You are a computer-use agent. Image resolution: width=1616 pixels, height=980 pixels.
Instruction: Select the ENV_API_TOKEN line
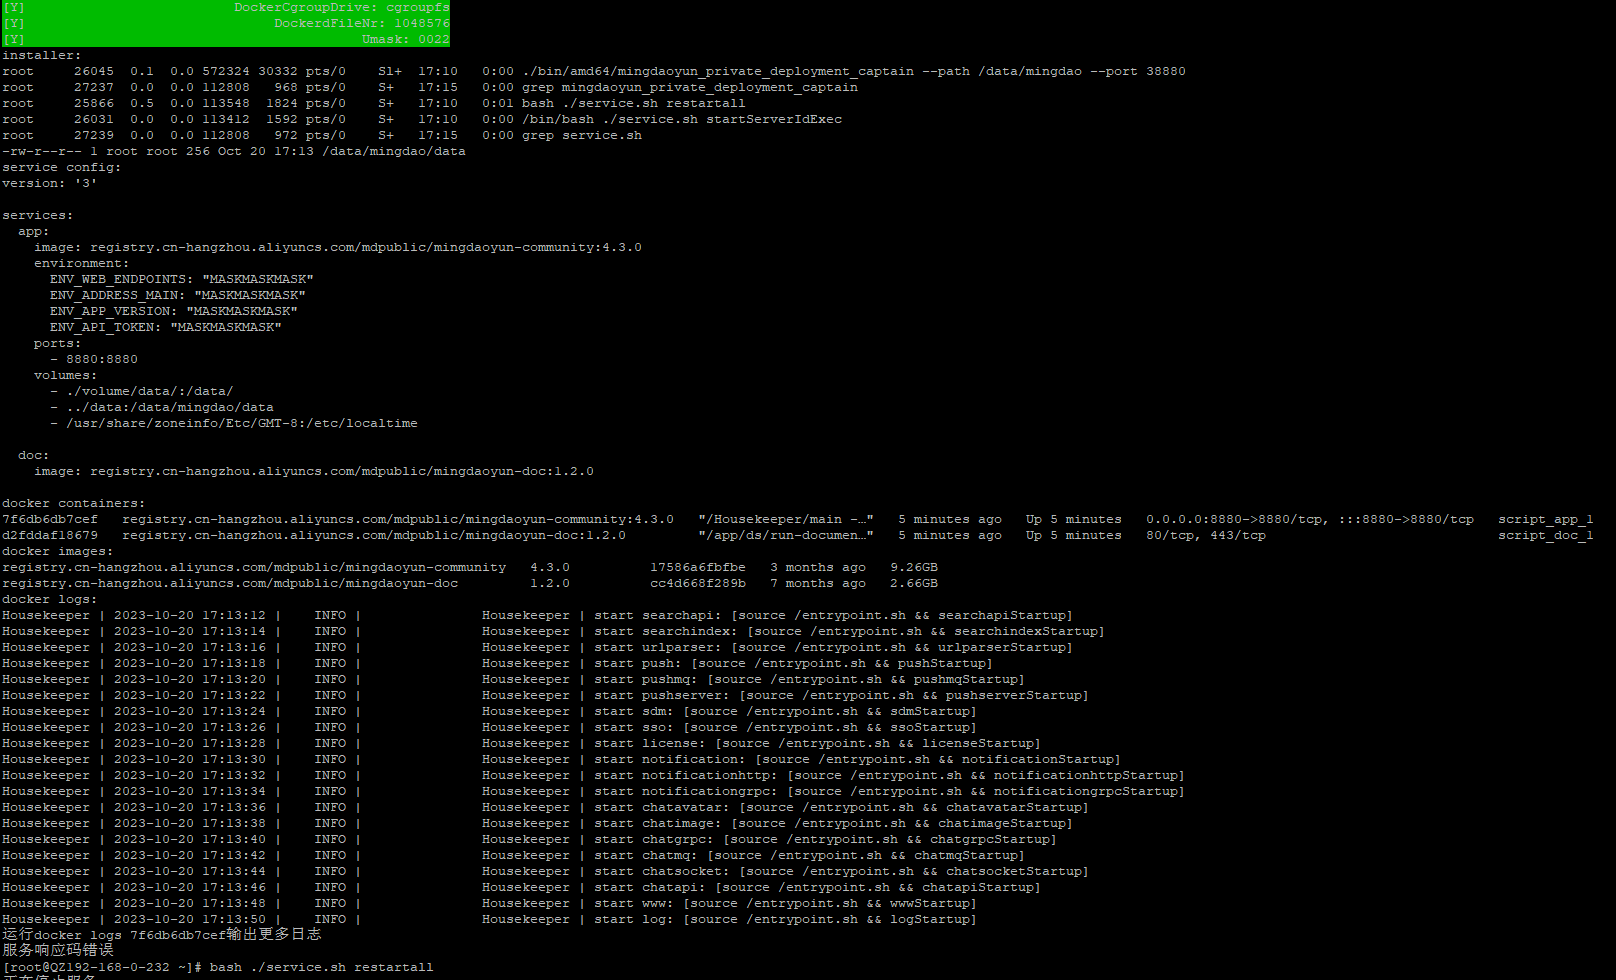(166, 327)
